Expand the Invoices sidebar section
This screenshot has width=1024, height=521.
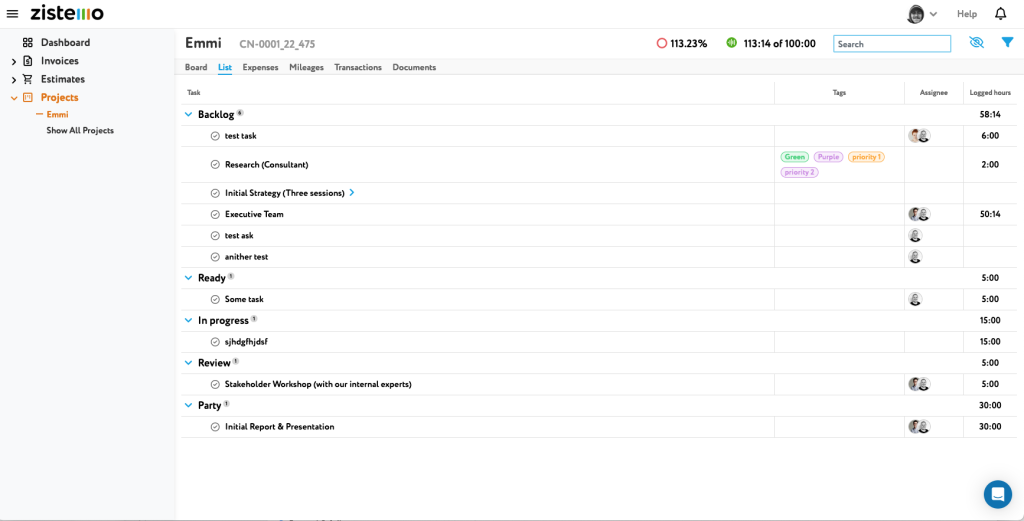point(14,61)
